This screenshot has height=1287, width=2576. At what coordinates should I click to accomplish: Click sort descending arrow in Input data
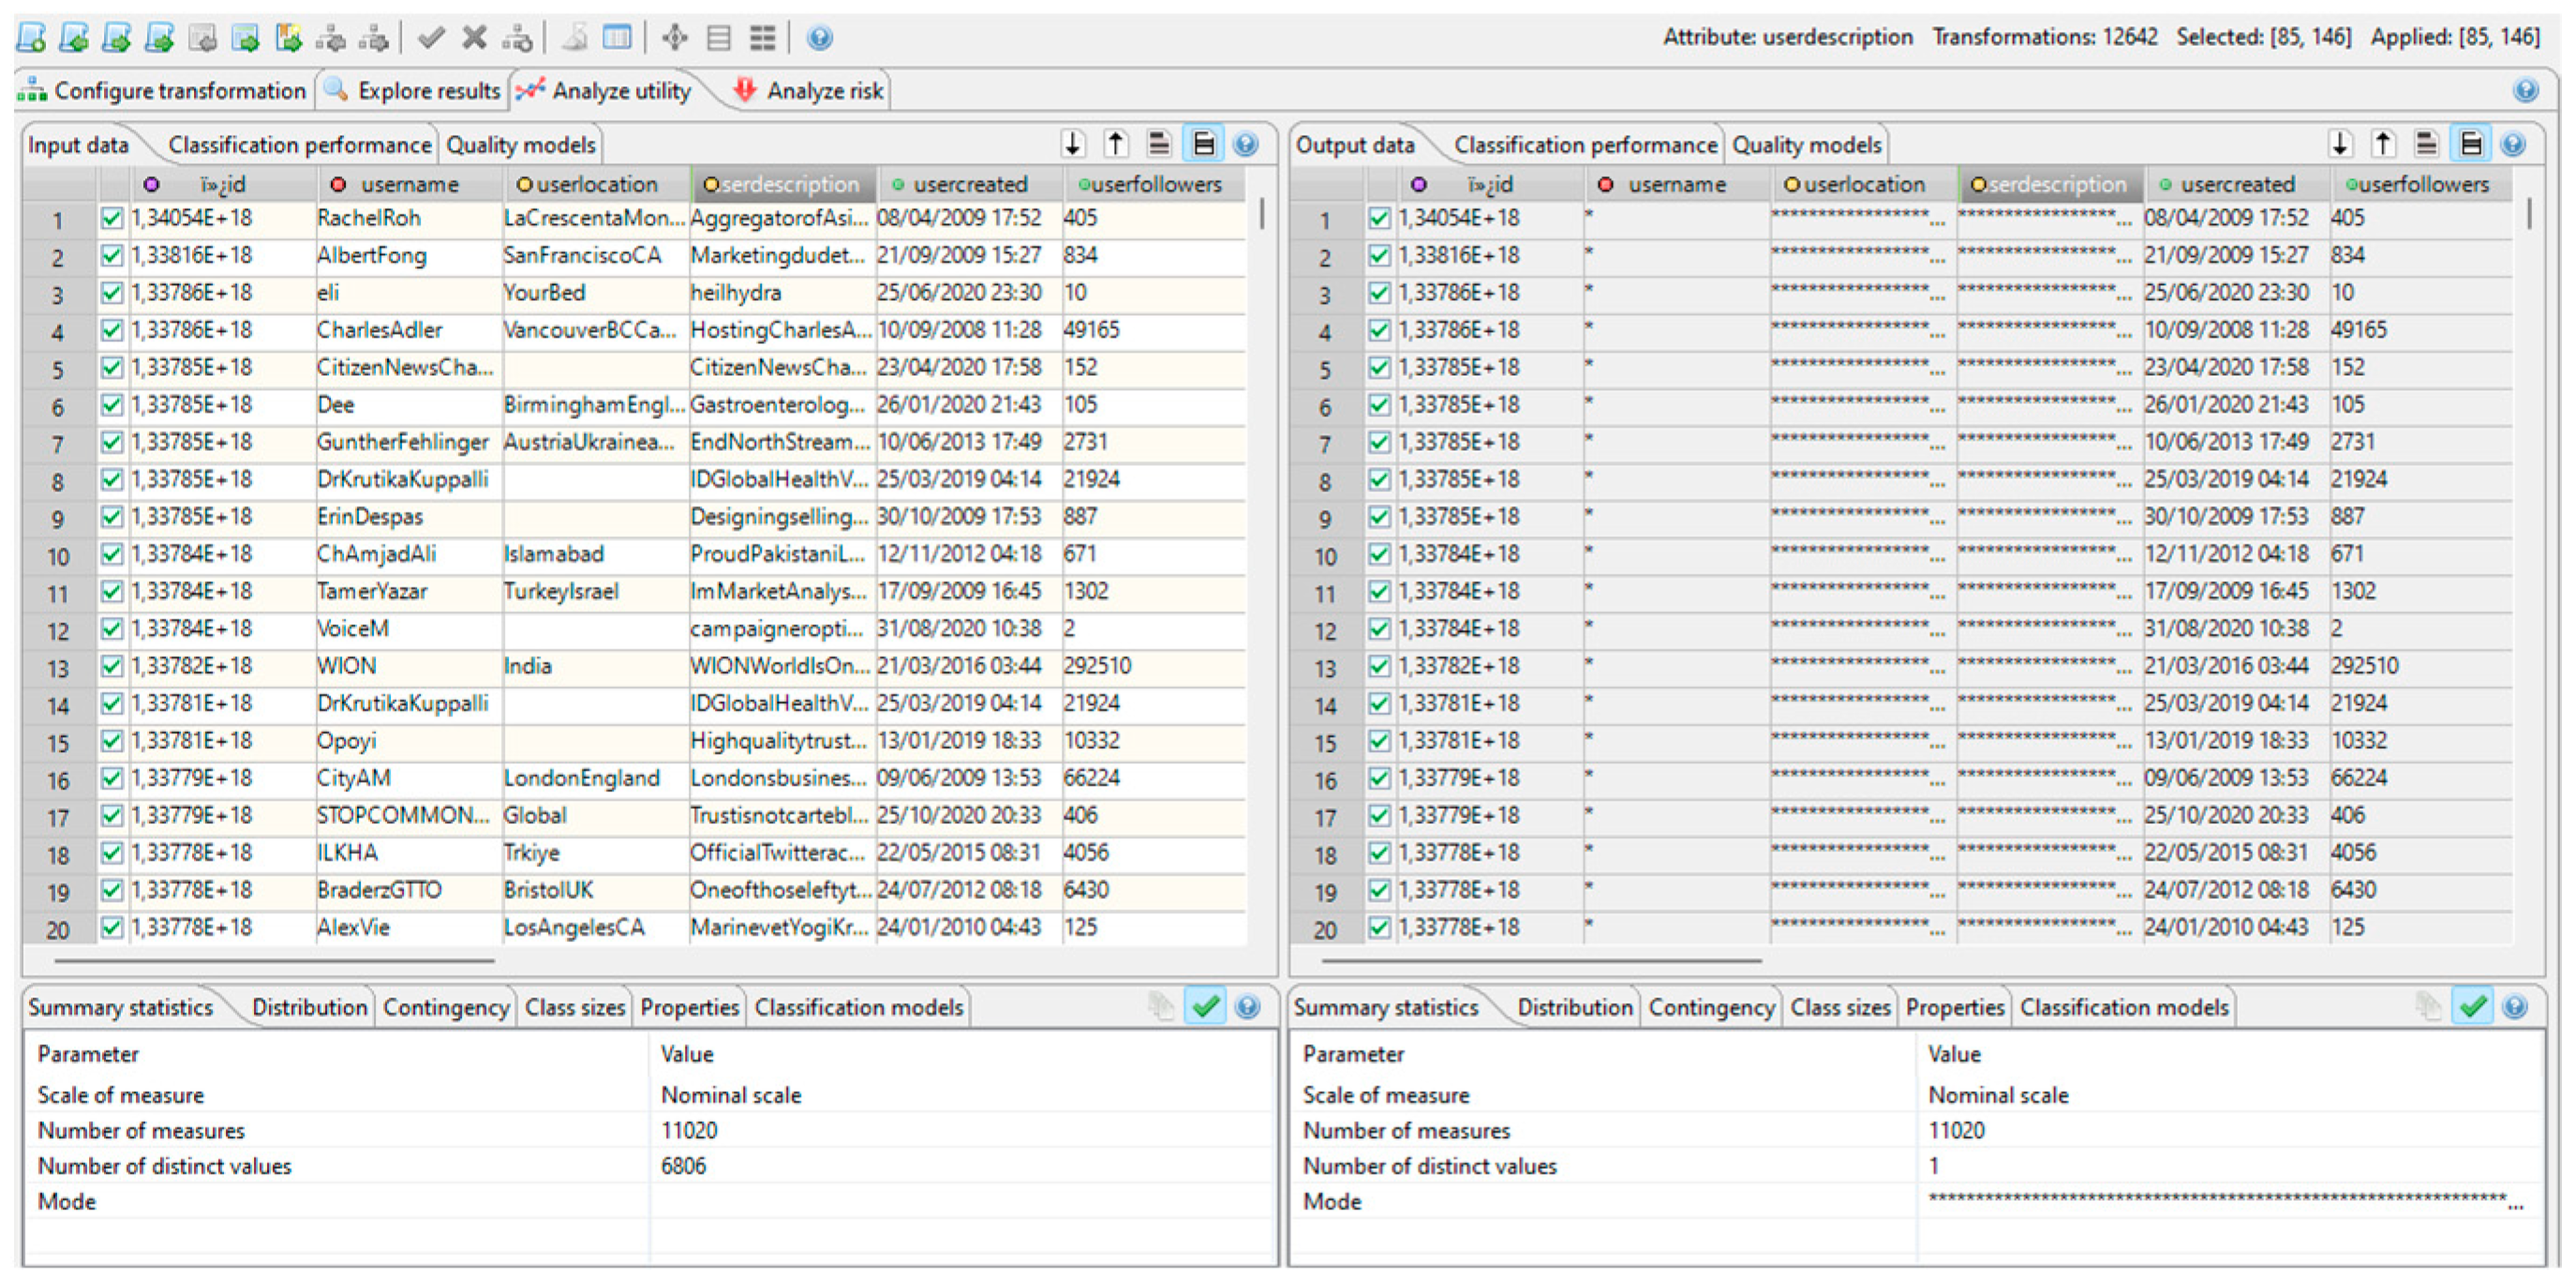[x=1073, y=144]
